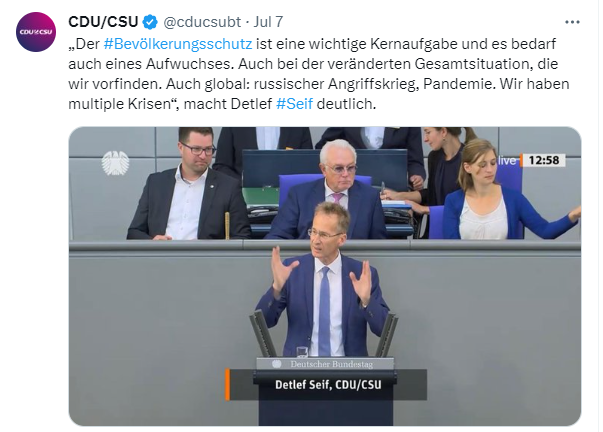This screenshot has height=432, width=603.
Task: Open the tweet via Jul 7 date
Action: coord(268,22)
